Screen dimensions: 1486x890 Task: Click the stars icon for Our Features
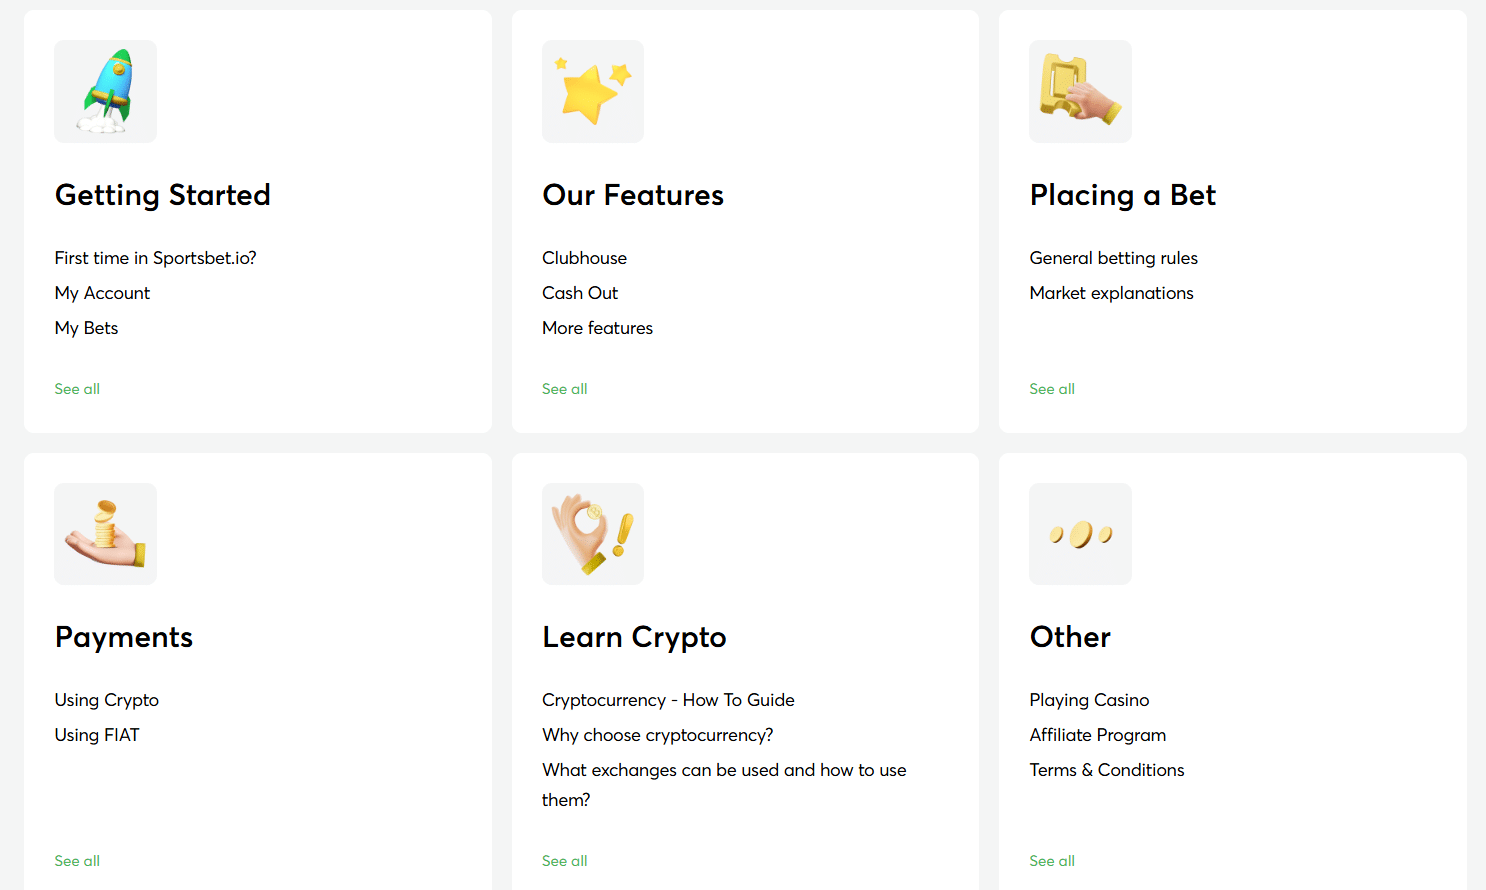(592, 91)
